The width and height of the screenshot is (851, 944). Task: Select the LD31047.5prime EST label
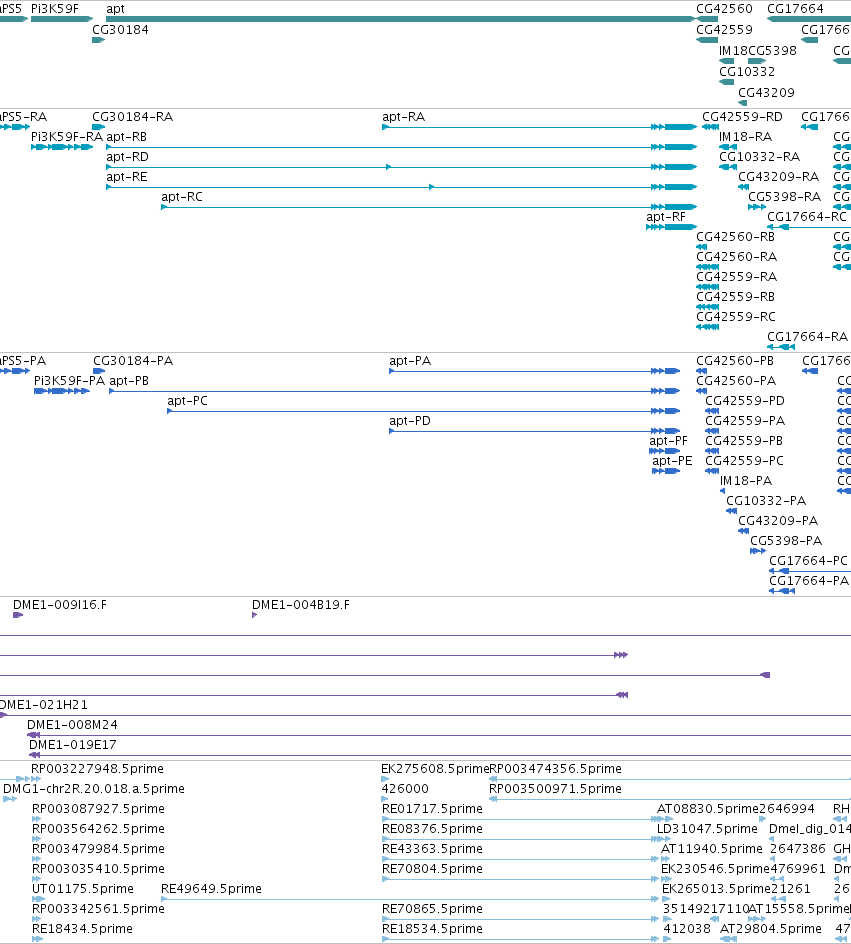pyautogui.click(x=707, y=828)
